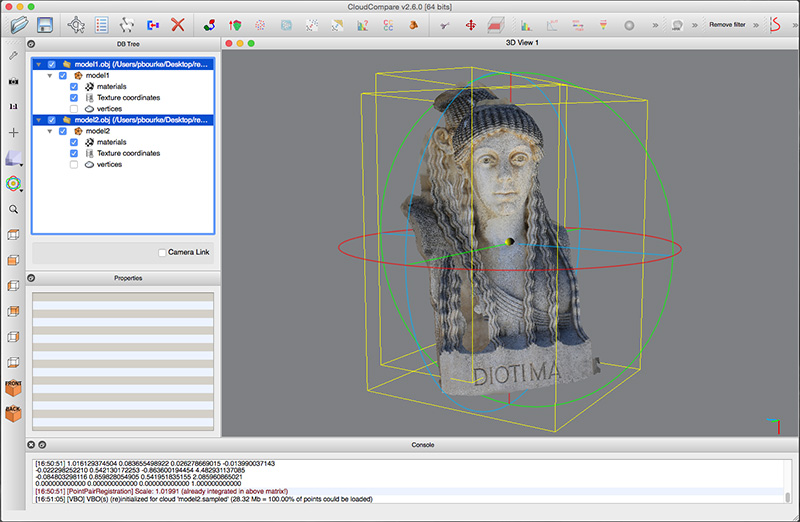Click the Remove filter button
Viewport: 800px width, 522px height.
727,24
